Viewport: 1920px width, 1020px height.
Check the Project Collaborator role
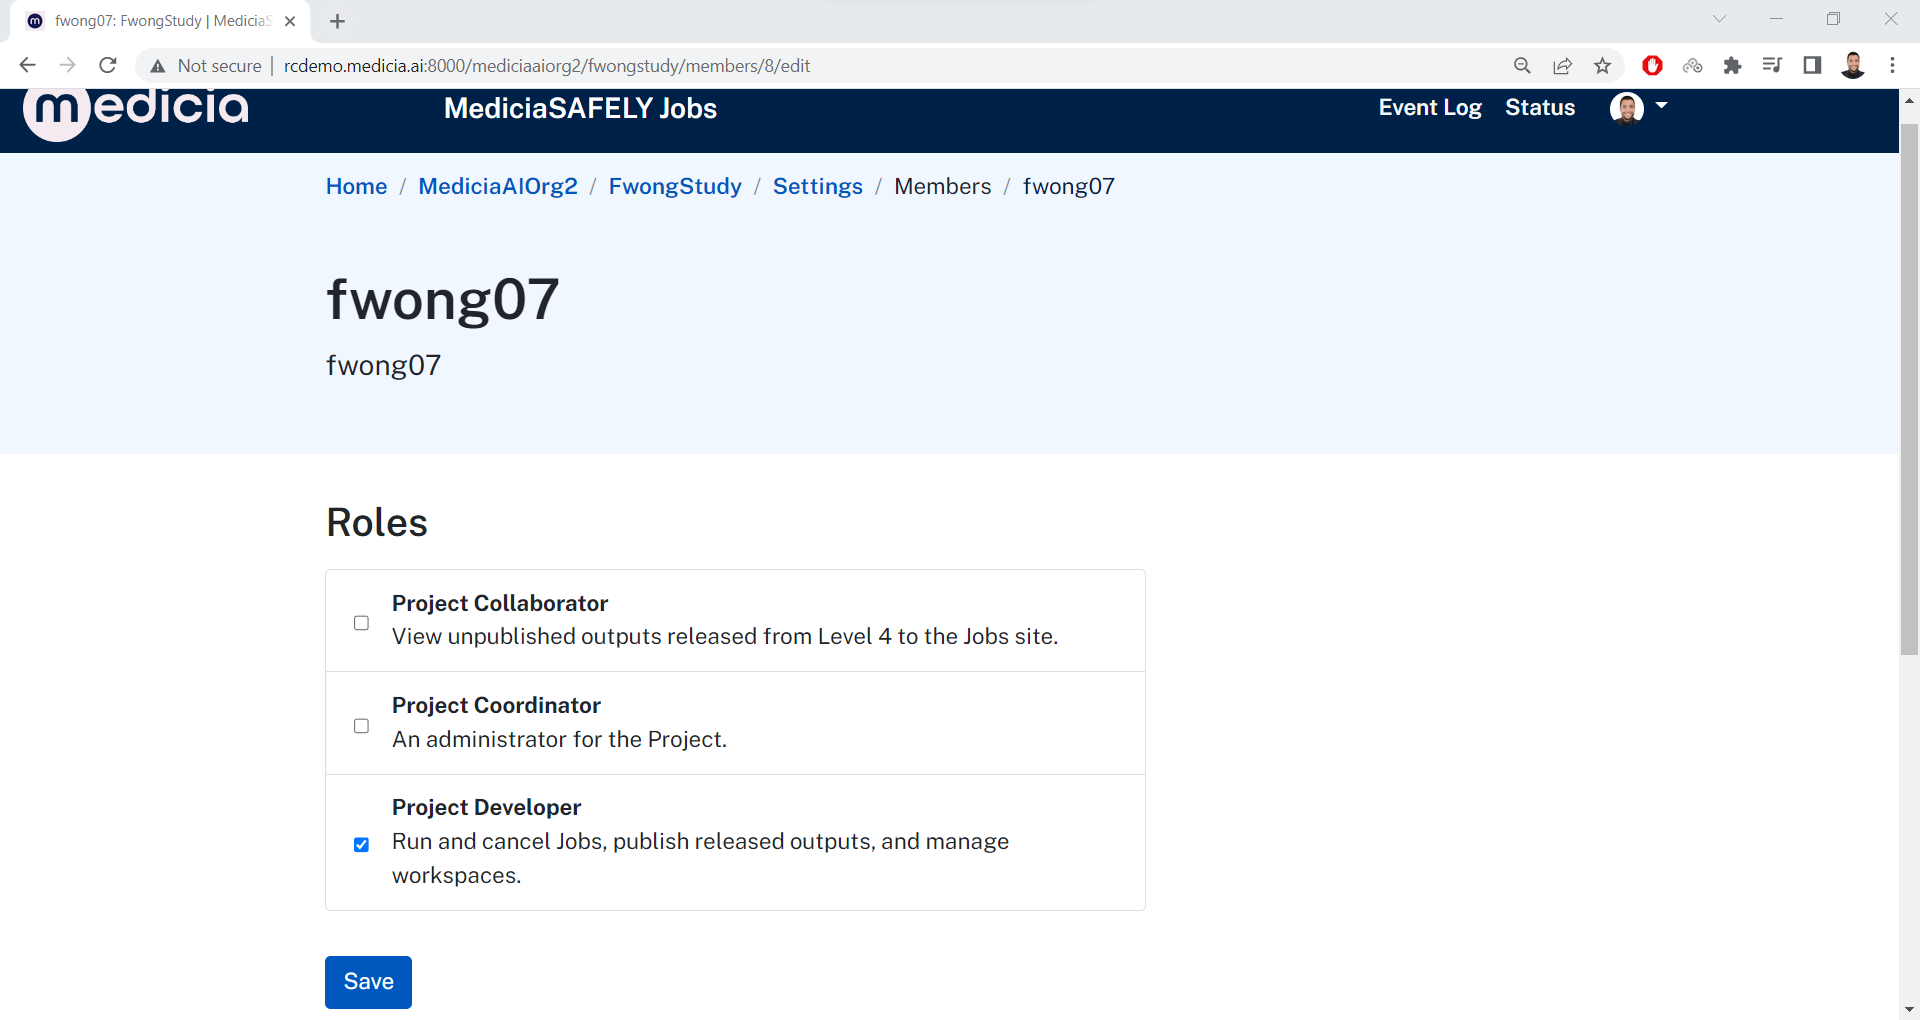click(361, 623)
